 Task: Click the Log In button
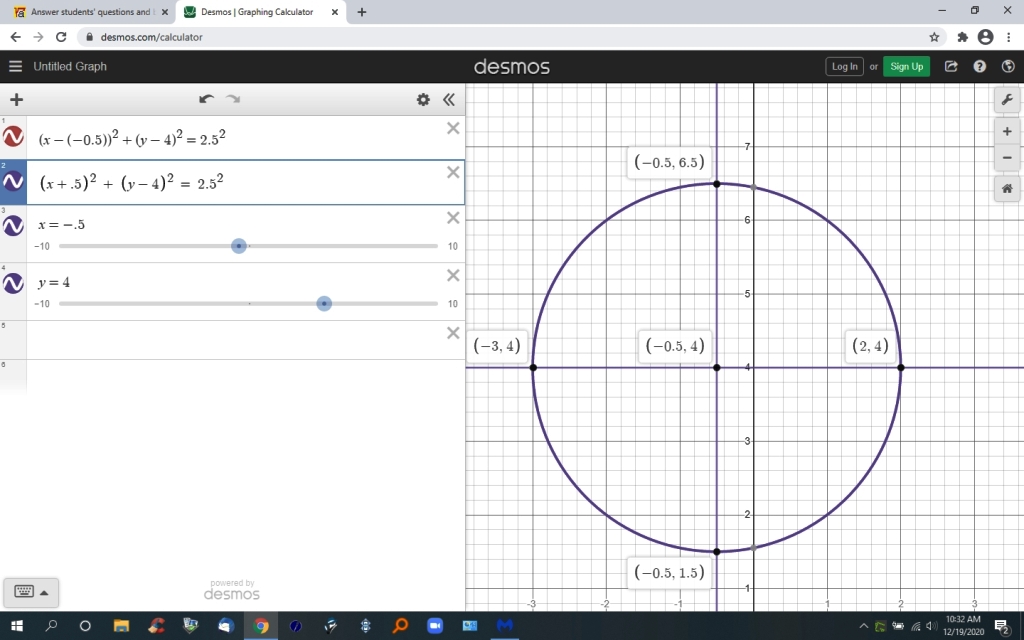844,67
